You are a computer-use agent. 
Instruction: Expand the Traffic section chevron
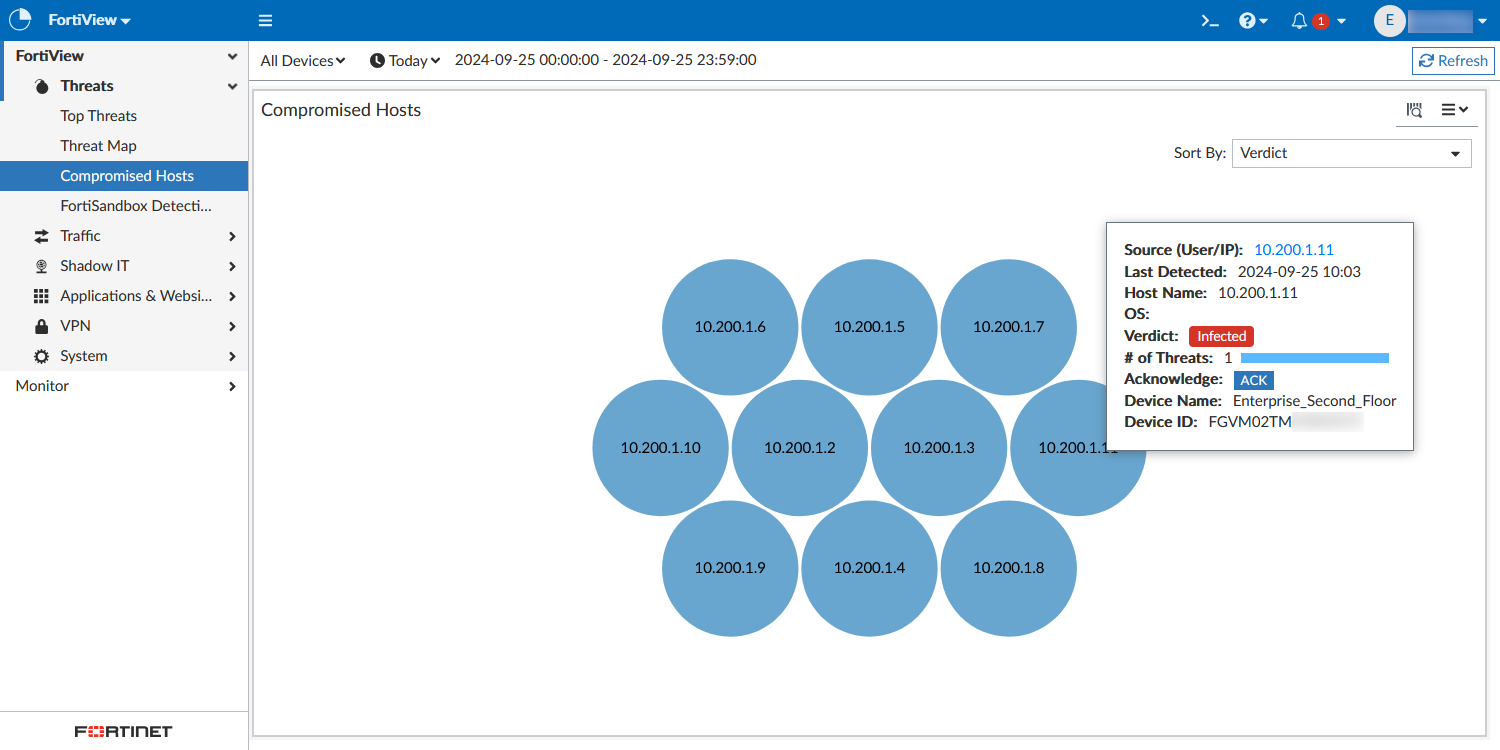click(x=232, y=236)
